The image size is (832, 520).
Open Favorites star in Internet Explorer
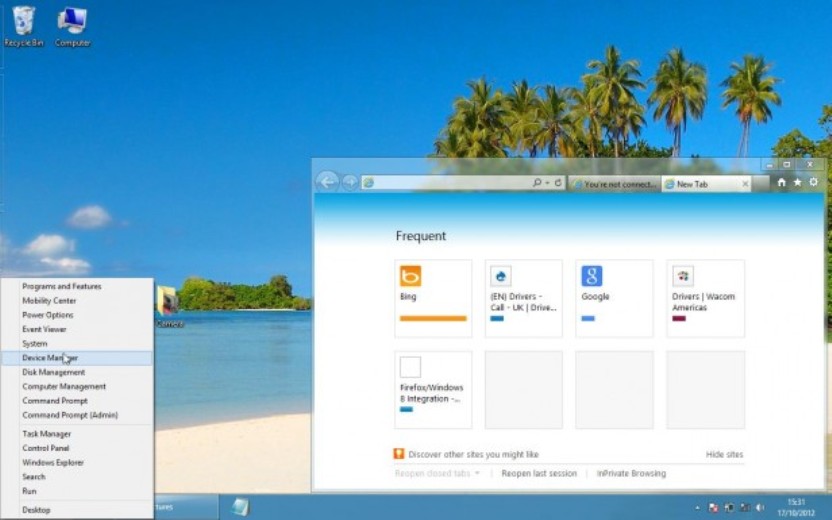pos(797,182)
